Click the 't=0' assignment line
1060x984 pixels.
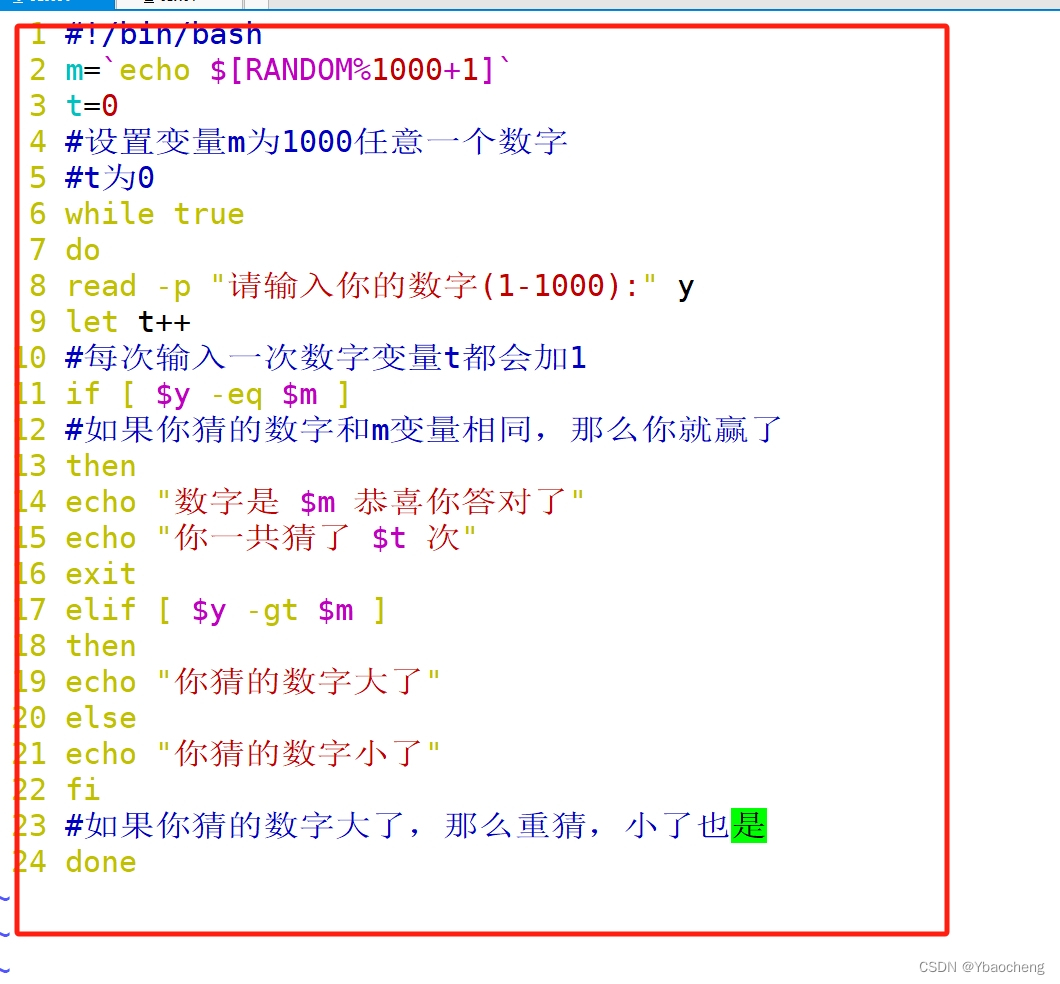click(92, 106)
